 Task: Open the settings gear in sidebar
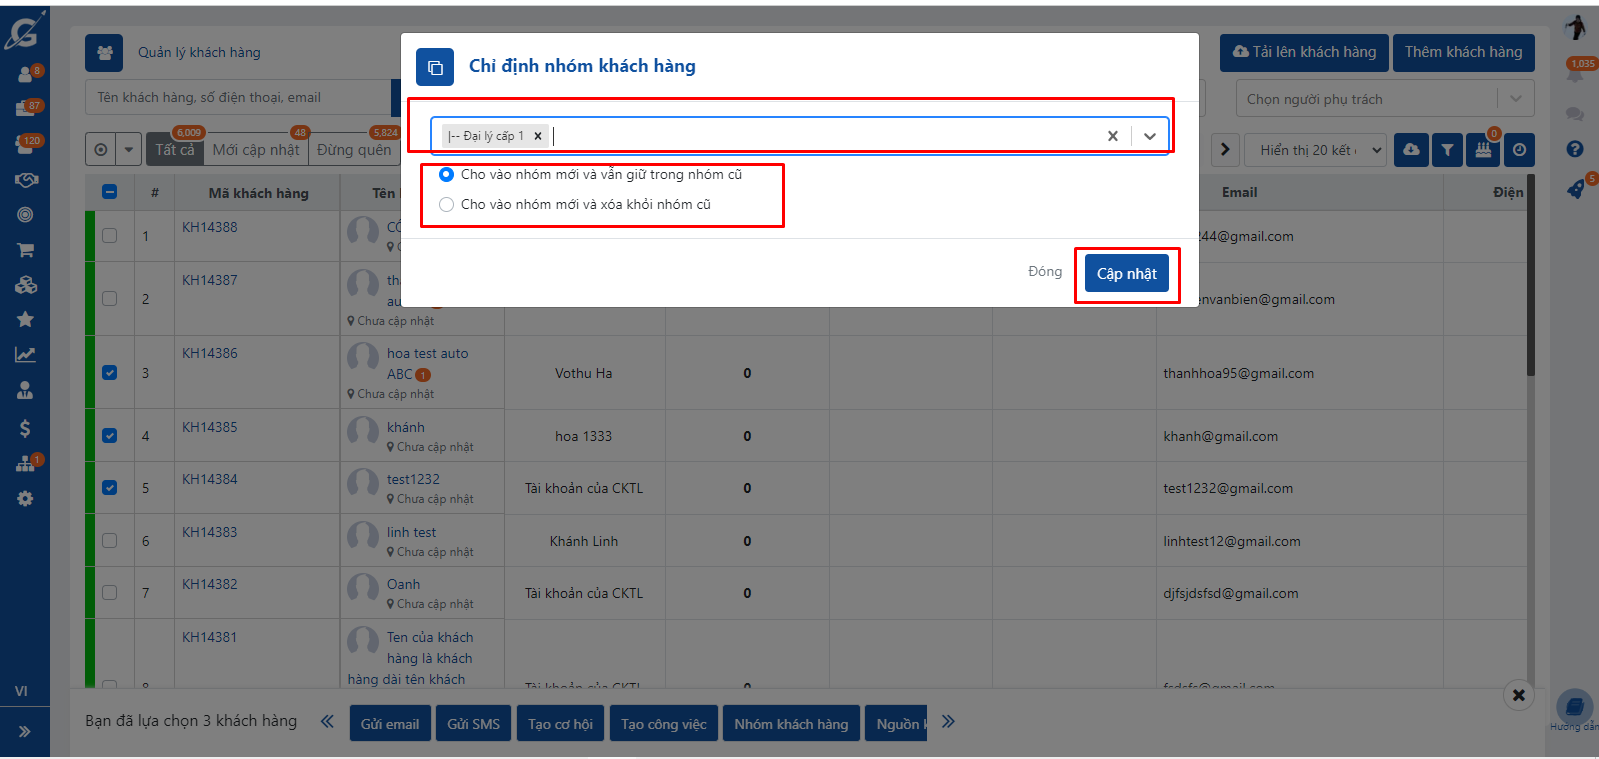[x=25, y=499]
